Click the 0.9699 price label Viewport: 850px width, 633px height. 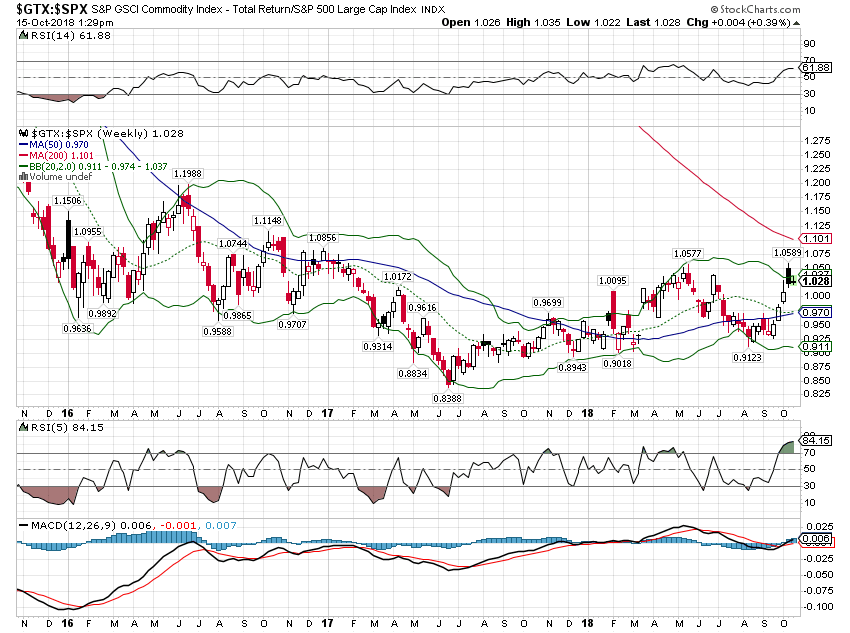548,303
